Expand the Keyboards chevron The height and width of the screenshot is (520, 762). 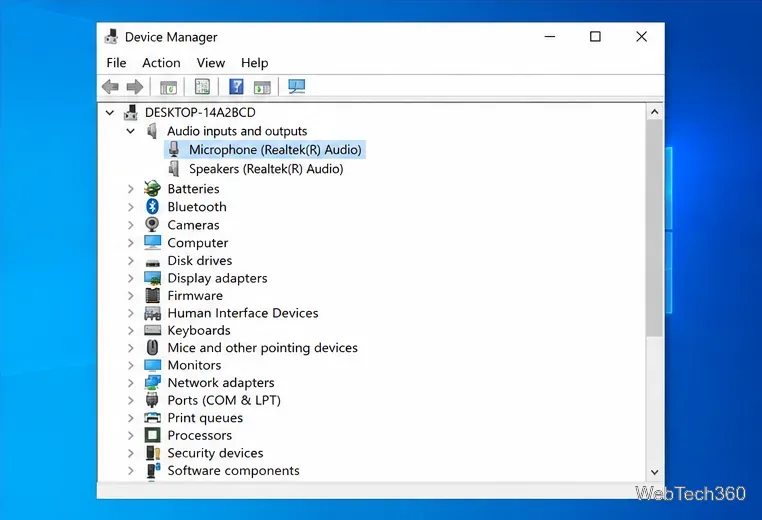(131, 330)
